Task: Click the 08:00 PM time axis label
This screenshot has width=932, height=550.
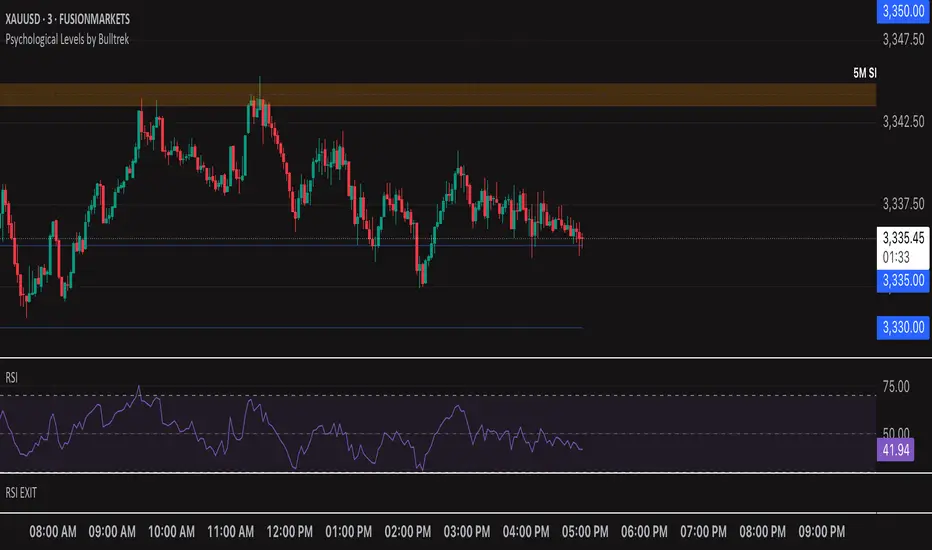Action: [763, 532]
